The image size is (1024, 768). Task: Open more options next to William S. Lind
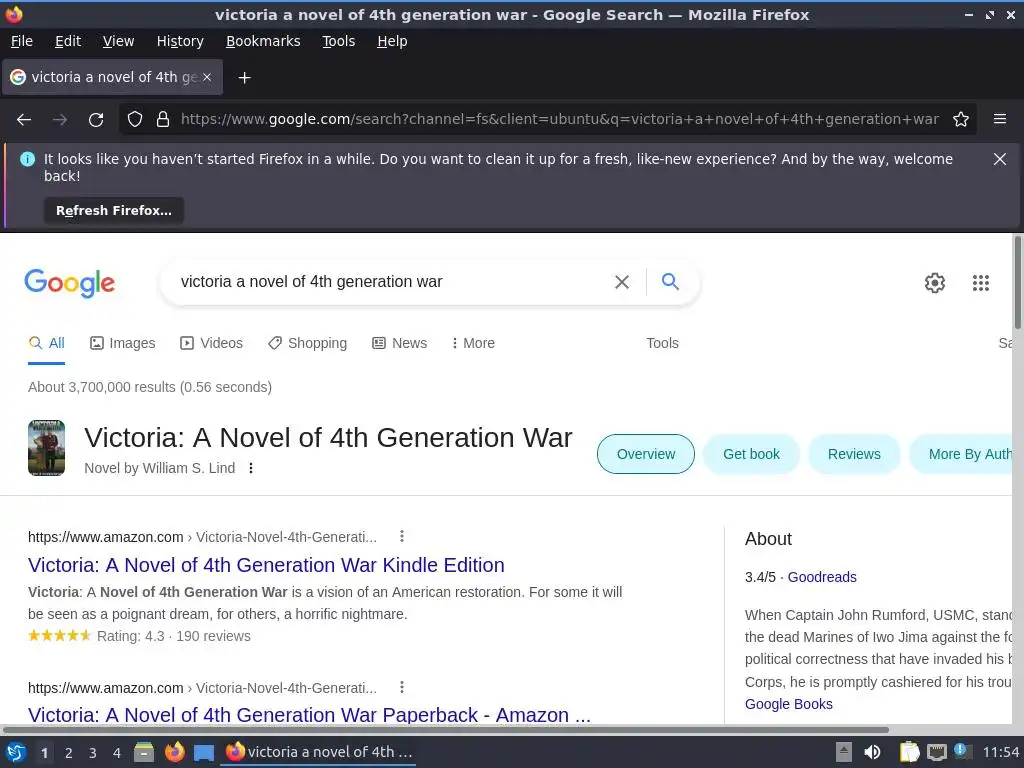[251, 468]
